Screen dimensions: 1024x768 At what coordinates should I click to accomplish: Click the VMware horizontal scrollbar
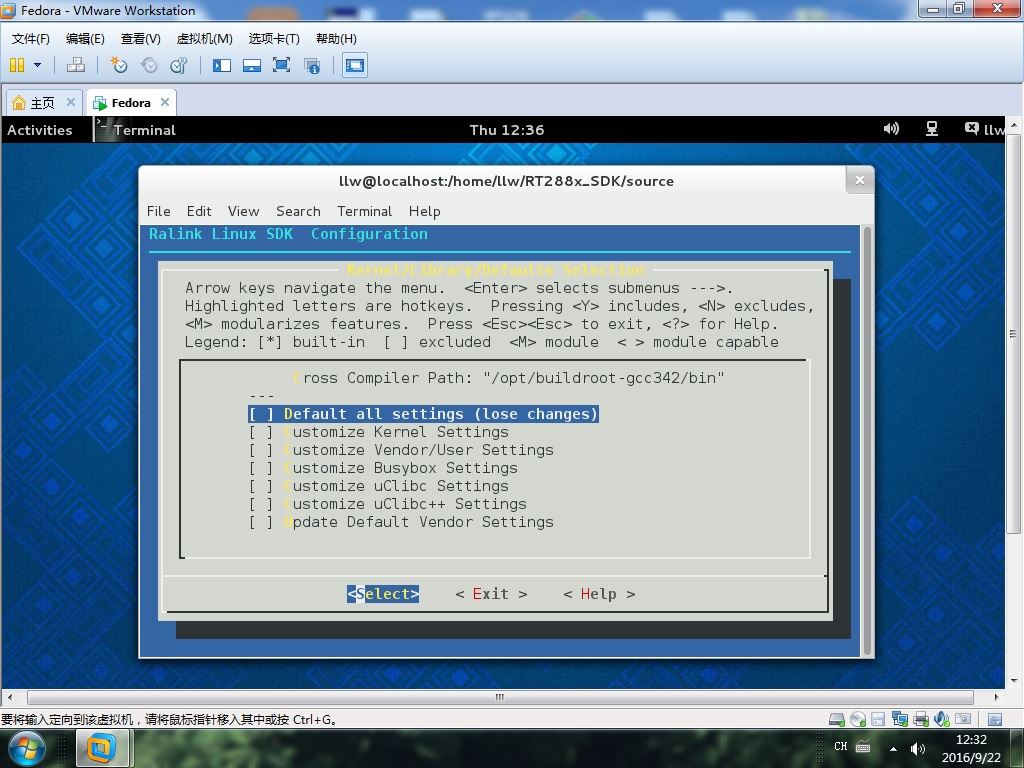tap(500, 697)
